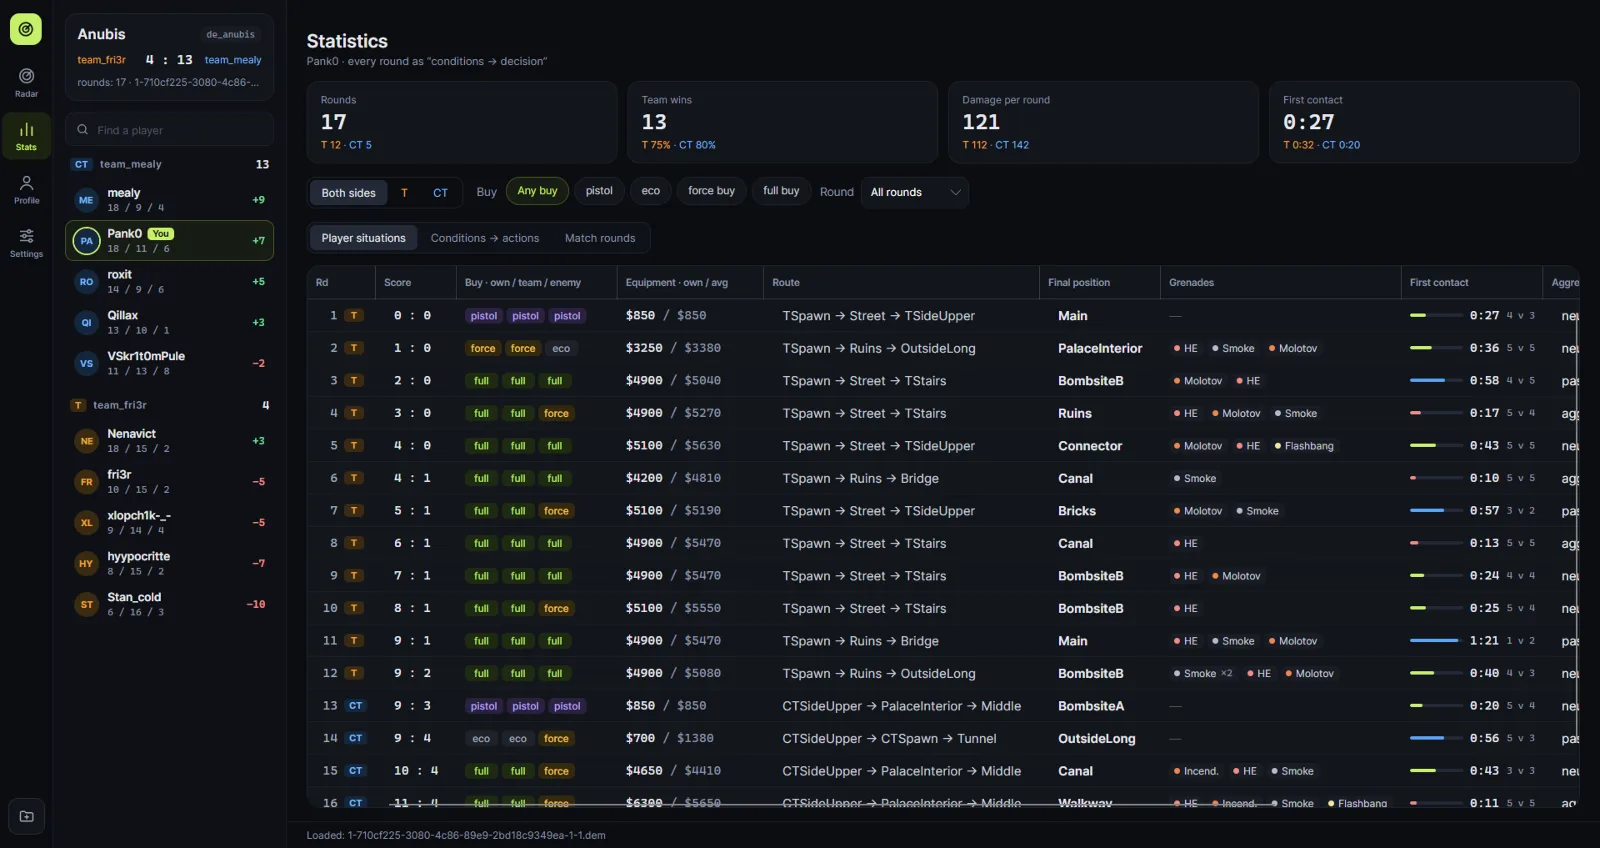Select Stan_cold avatar ST
Viewport: 1600px width, 848px height.
click(x=86, y=605)
